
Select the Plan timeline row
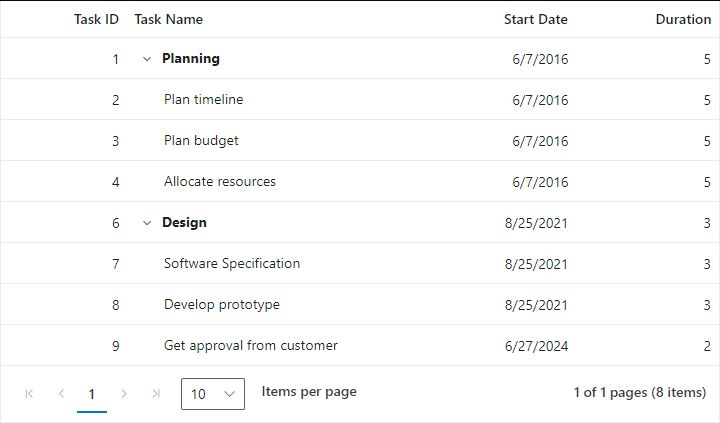click(203, 100)
